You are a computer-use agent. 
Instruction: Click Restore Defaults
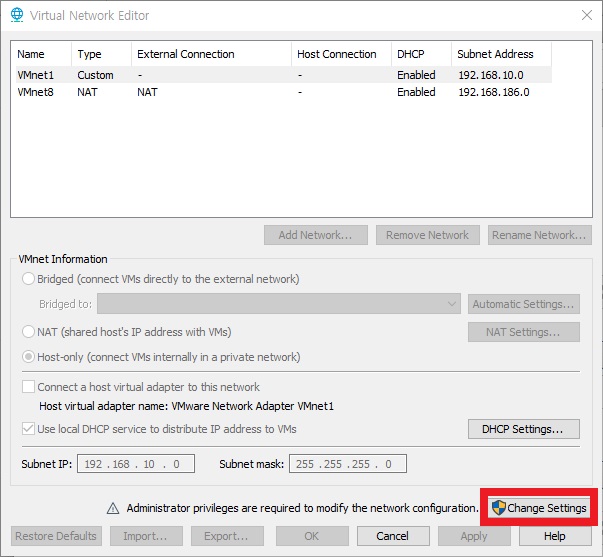point(57,536)
